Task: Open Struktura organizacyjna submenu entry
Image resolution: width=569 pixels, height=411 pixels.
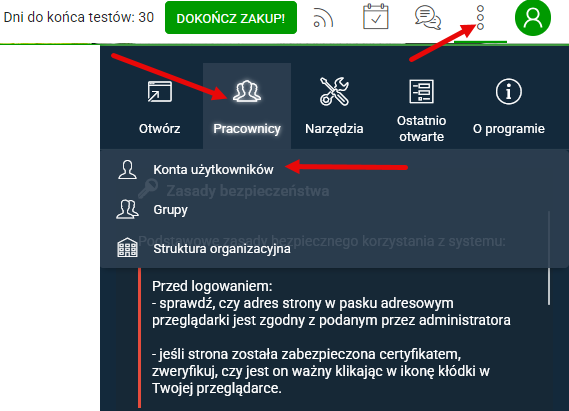Action: click(222, 249)
